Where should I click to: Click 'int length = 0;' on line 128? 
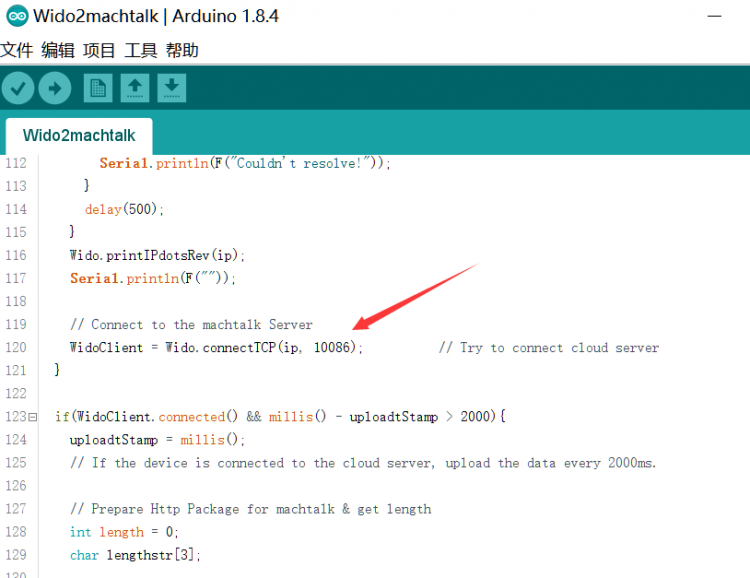click(x=124, y=532)
